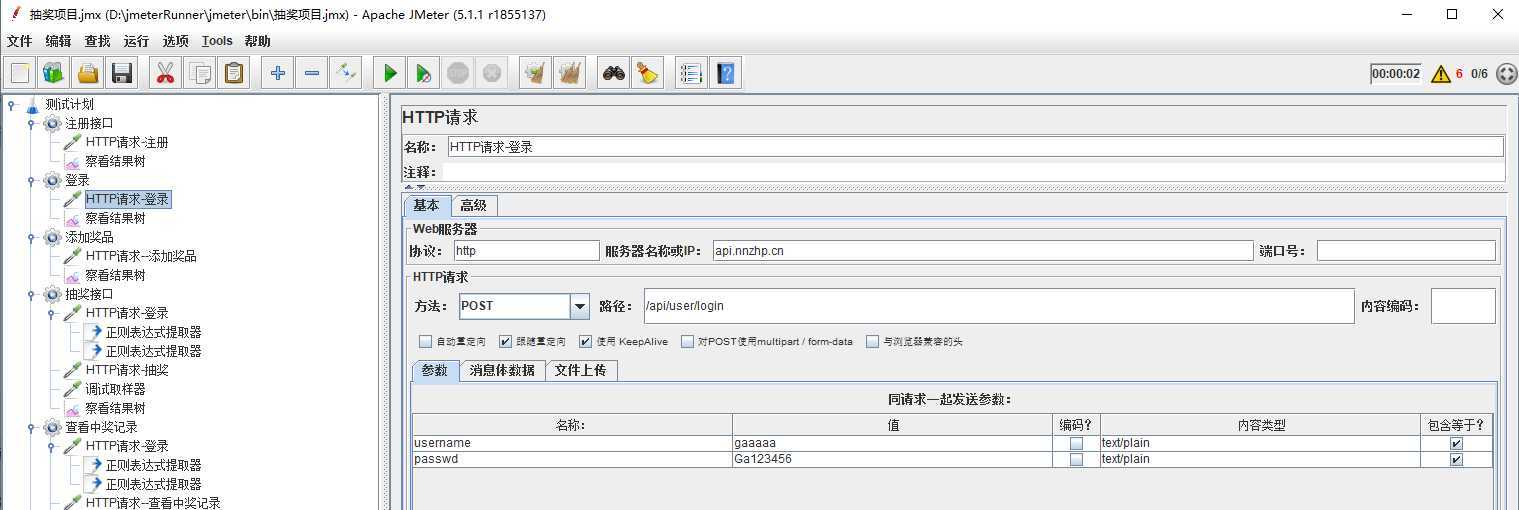Screen dimensions: 1519x510
Task: Click the Shutdown test toolbar icon
Action: click(492, 73)
